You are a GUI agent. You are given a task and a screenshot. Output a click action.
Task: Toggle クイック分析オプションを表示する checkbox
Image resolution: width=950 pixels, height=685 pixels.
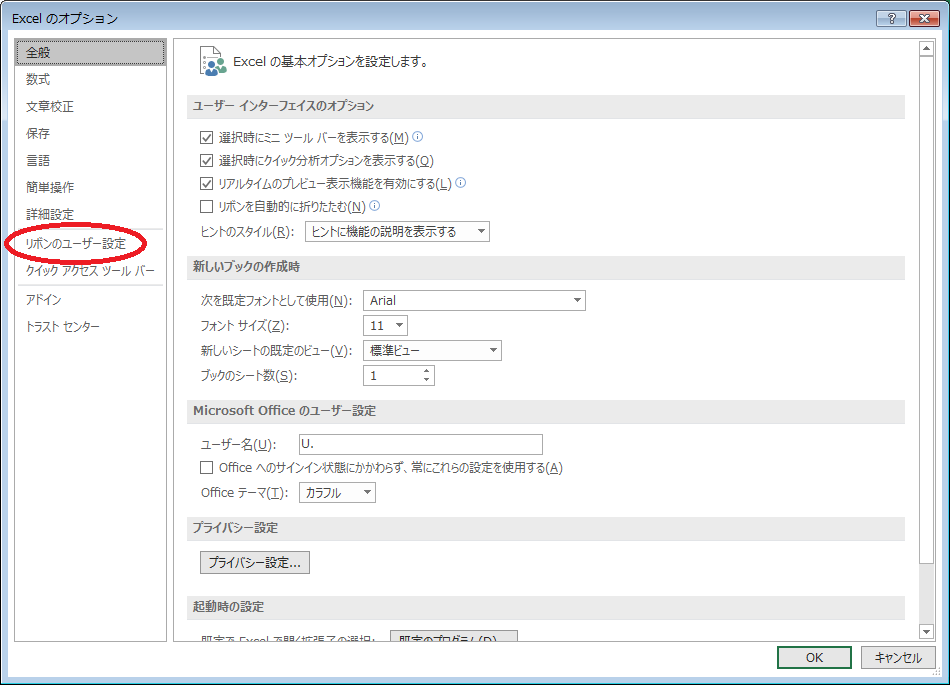coord(207,161)
